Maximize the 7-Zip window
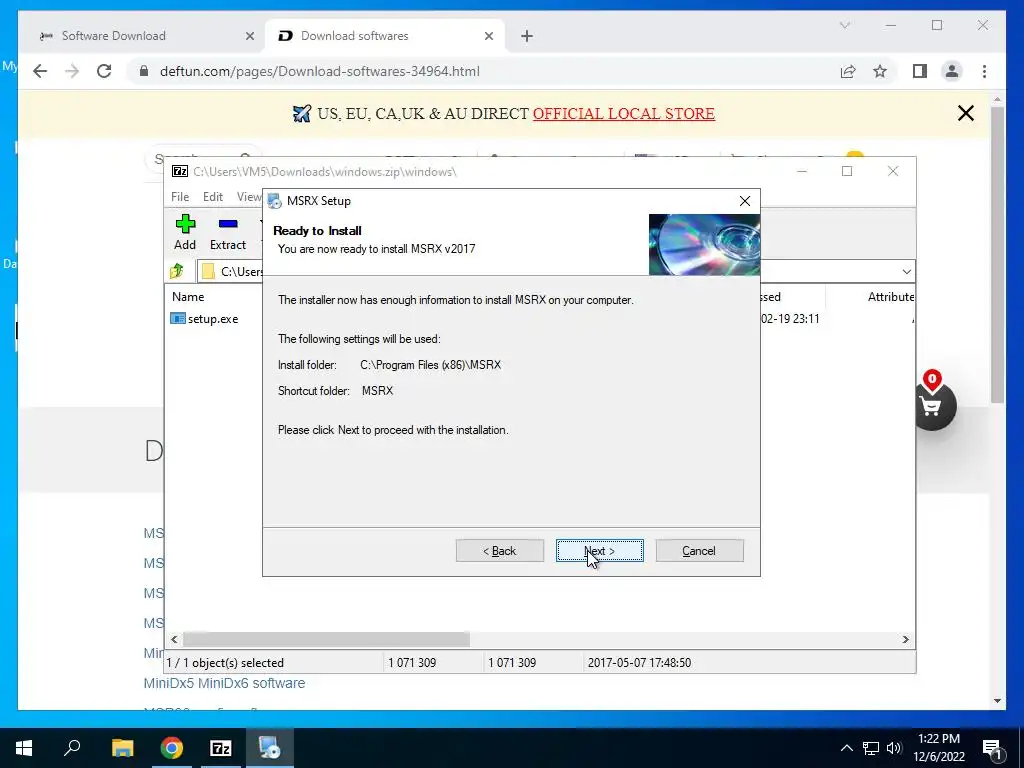The image size is (1024, 768). (x=847, y=171)
